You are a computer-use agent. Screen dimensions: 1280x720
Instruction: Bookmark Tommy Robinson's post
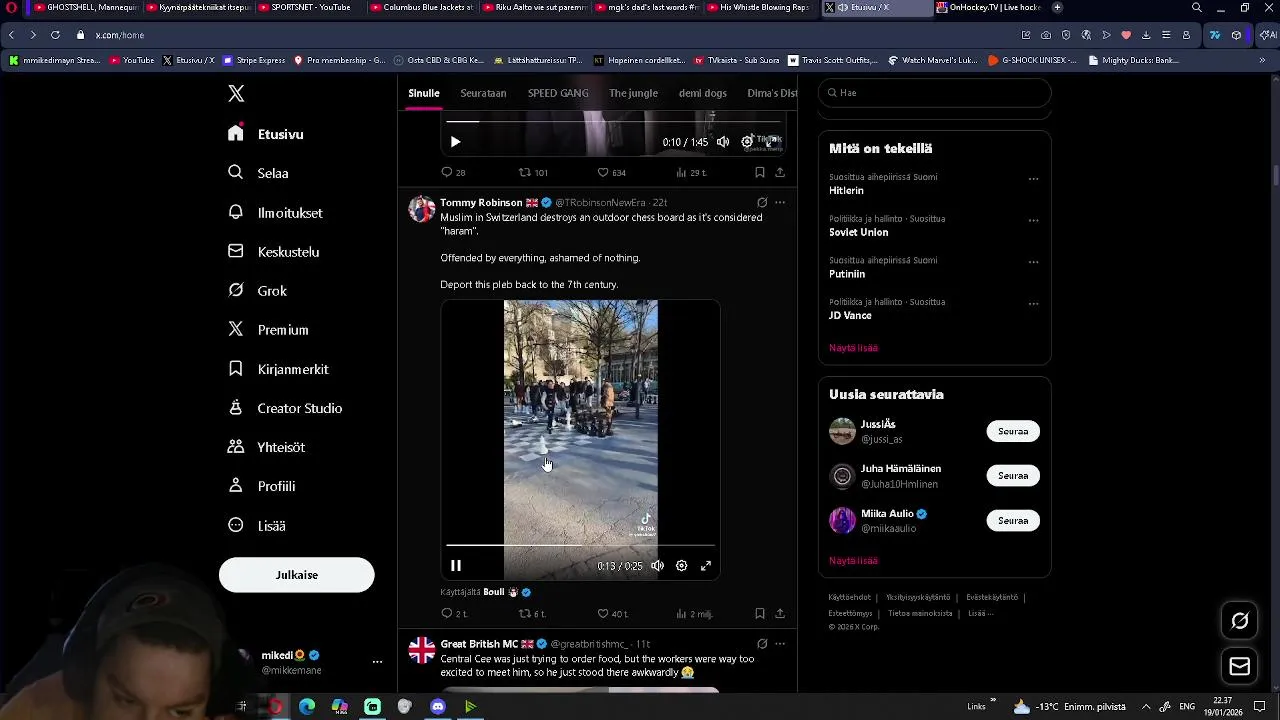click(x=760, y=614)
